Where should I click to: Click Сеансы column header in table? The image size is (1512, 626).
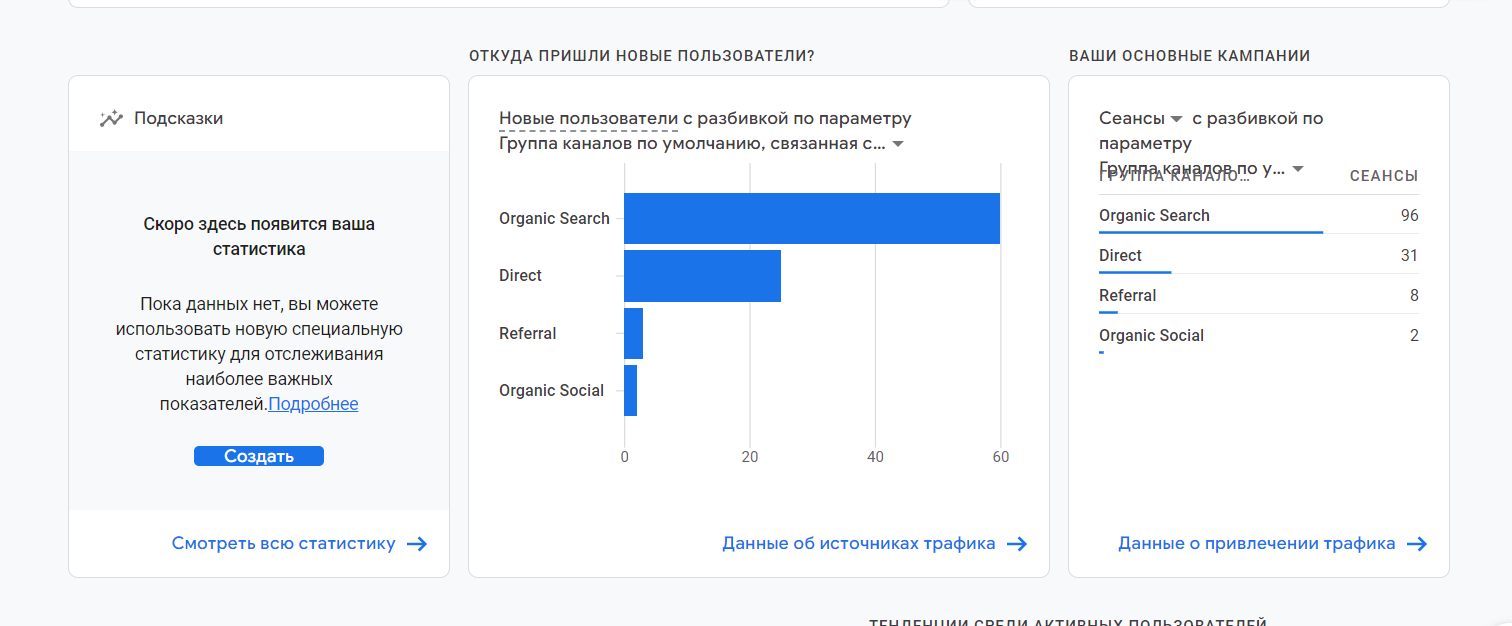click(x=1383, y=176)
